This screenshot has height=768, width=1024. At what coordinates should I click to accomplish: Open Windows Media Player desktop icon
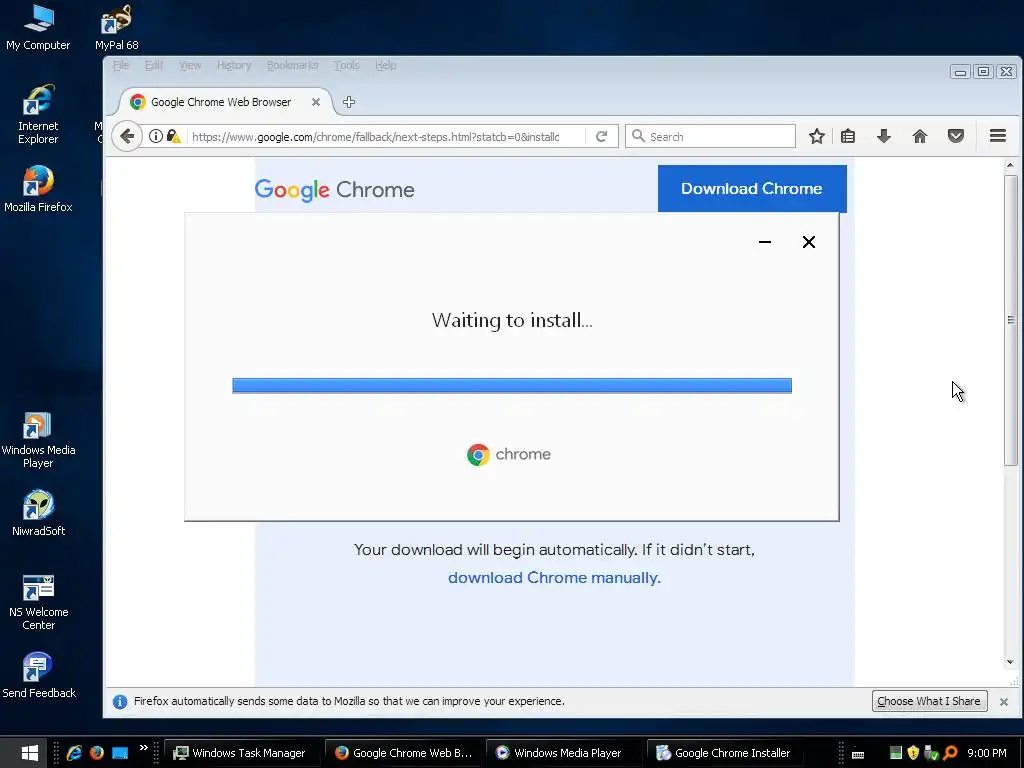coord(38,440)
